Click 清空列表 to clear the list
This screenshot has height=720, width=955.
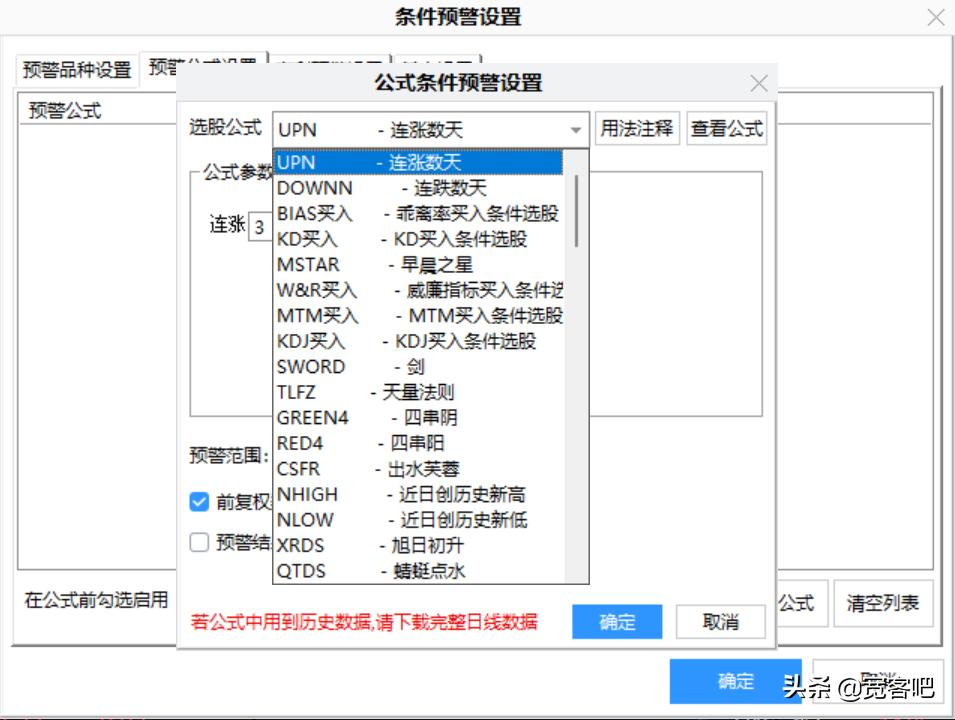883,604
